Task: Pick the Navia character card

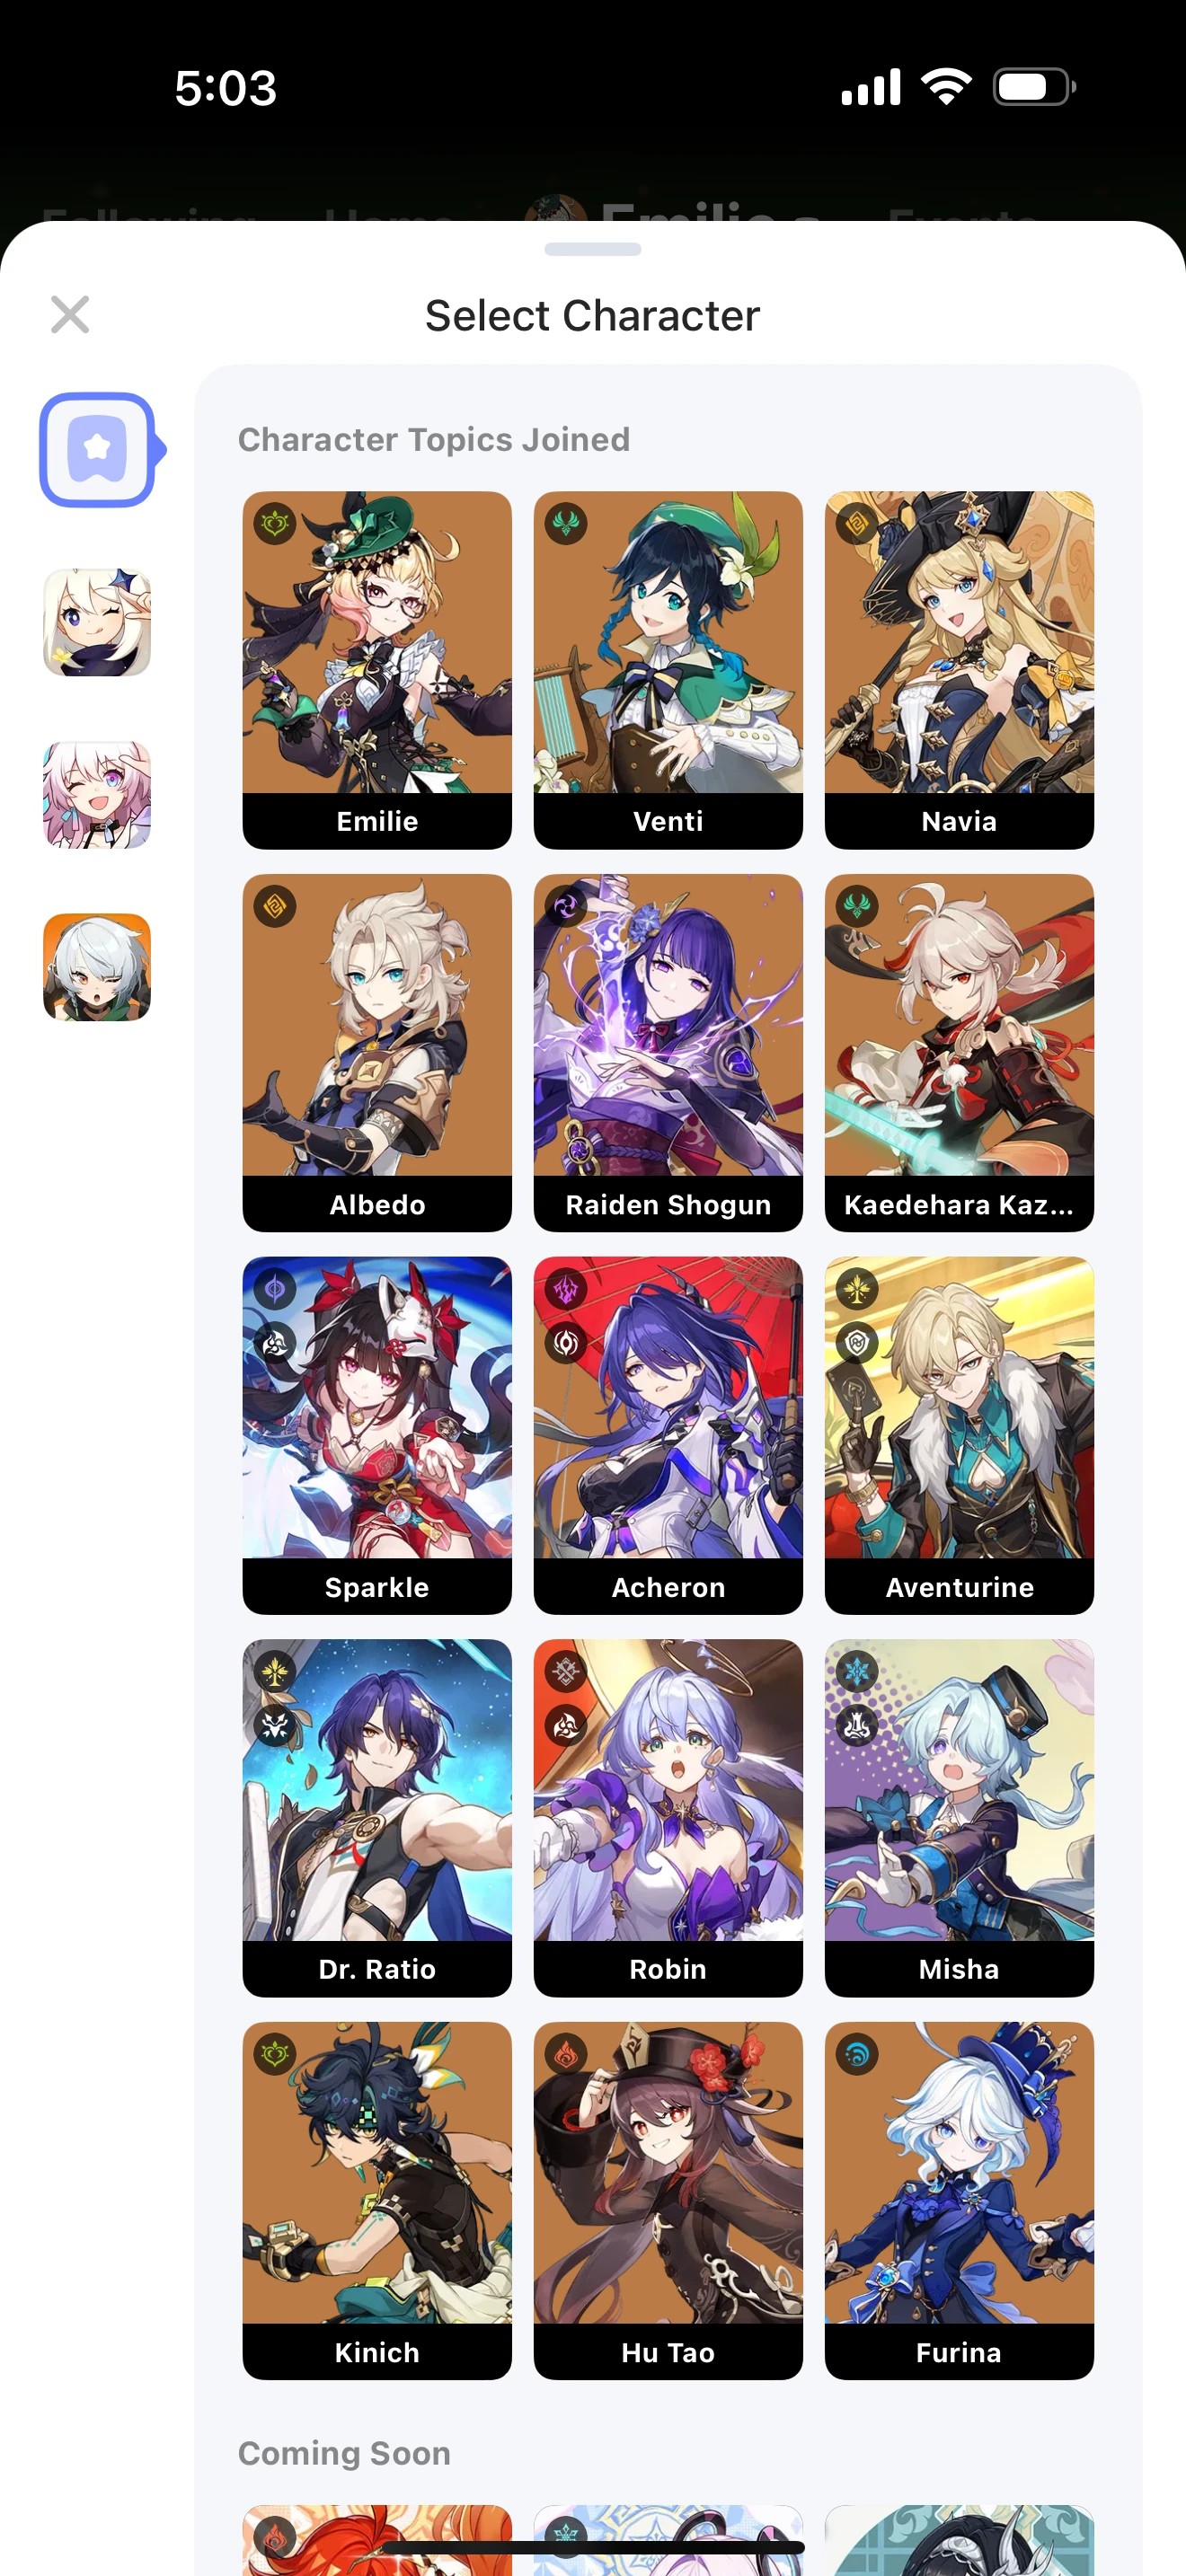Action: coord(959,670)
